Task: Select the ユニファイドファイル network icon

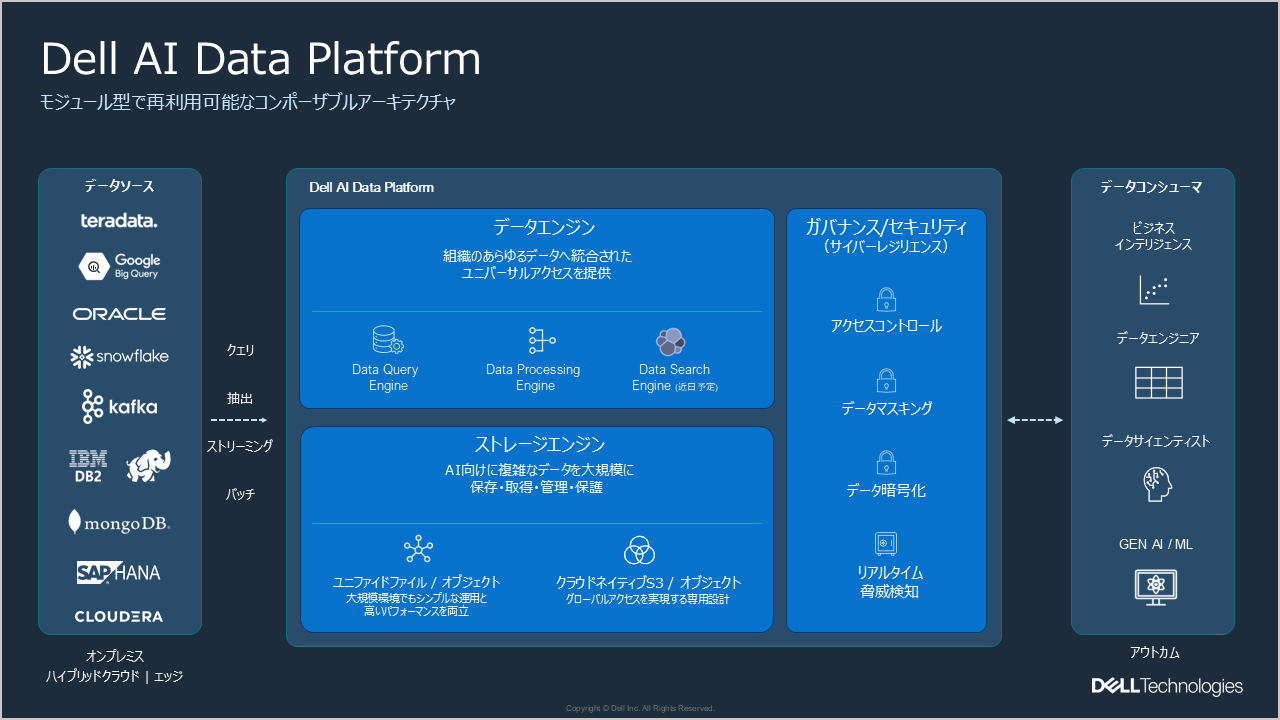Action: click(x=417, y=549)
